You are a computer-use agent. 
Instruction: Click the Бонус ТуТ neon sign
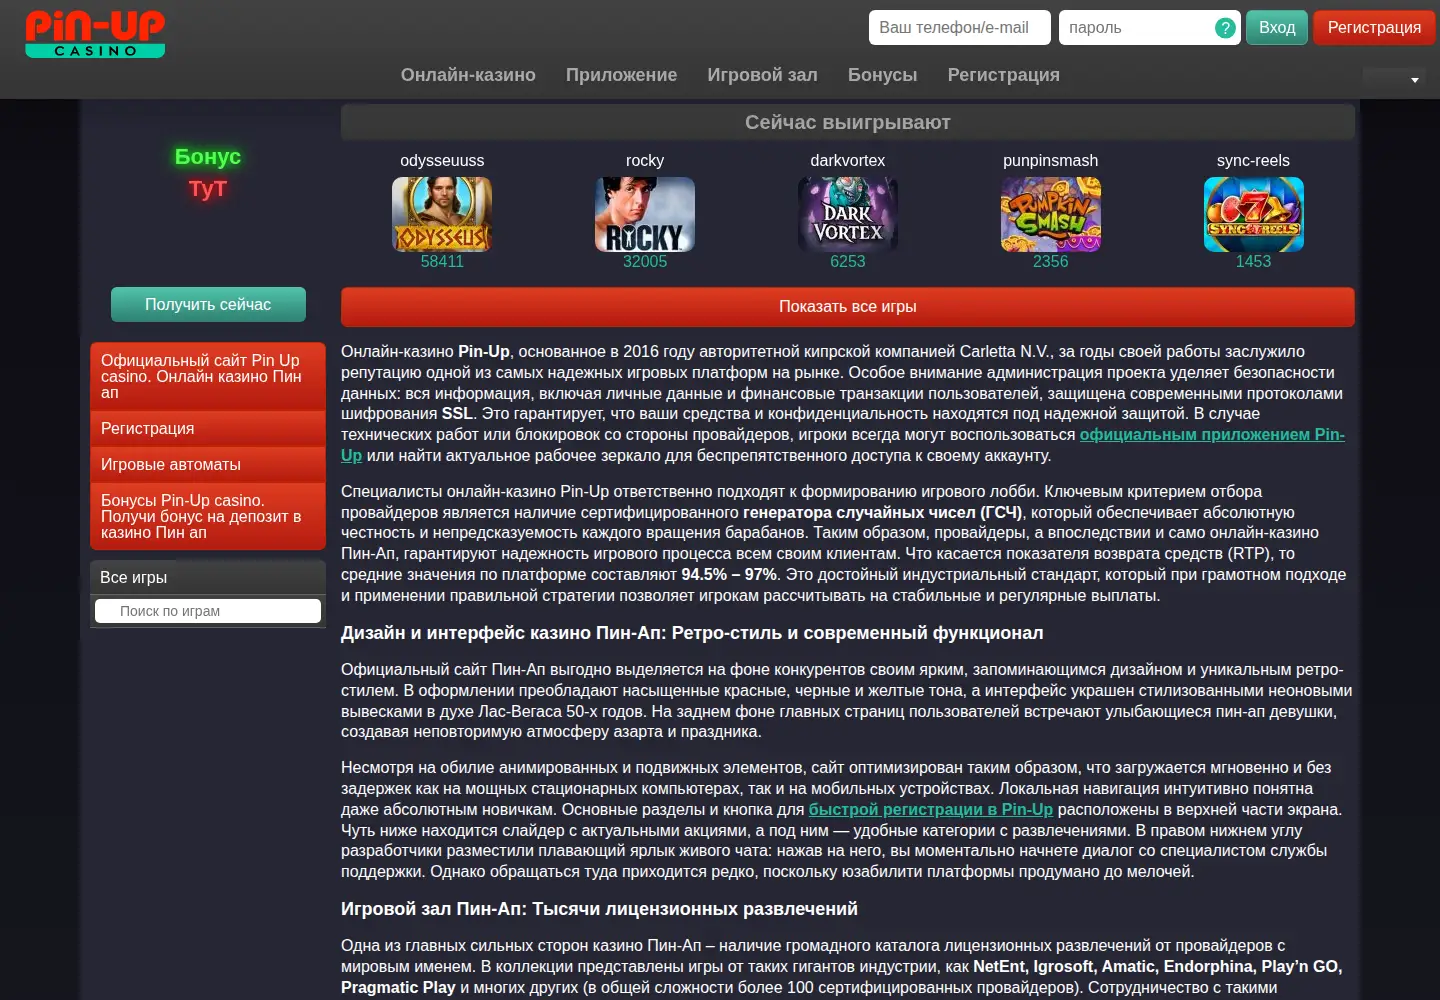pos(208,173)
